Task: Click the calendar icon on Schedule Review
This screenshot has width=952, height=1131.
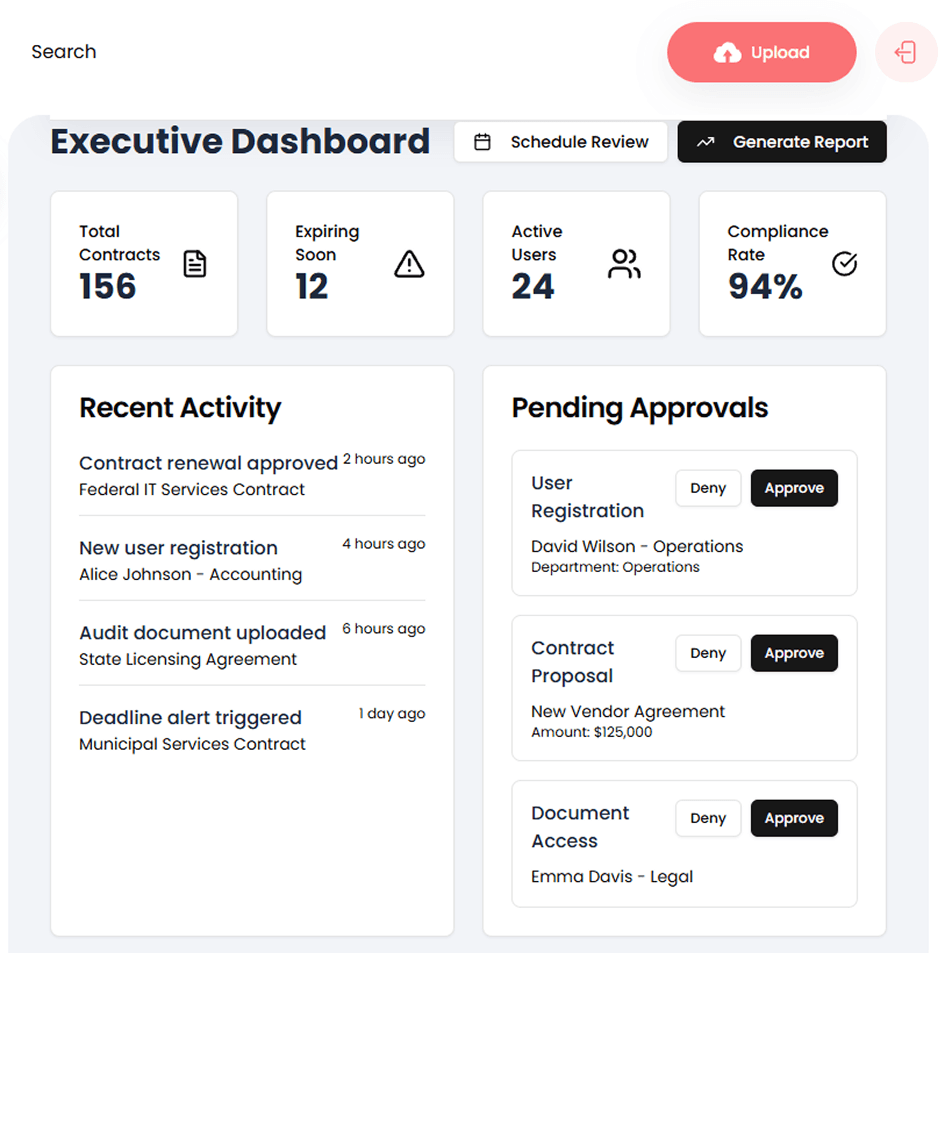Action: coord(483,141)
